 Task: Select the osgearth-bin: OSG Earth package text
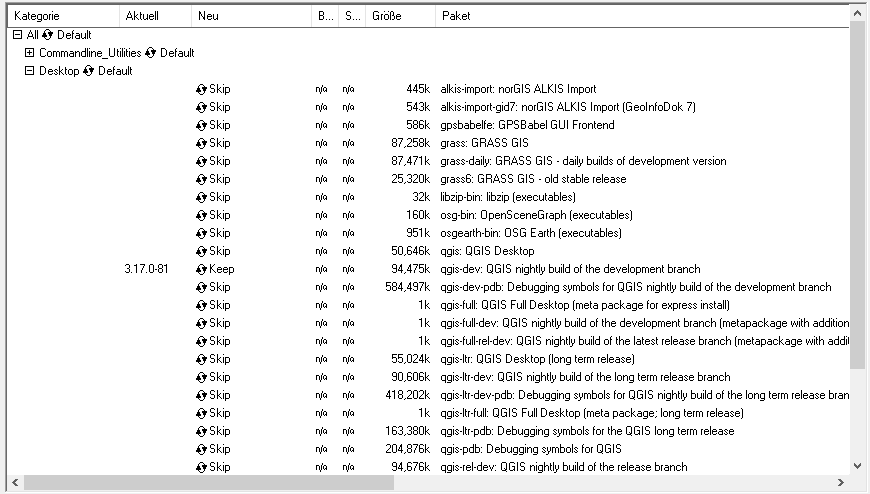click(531, 233)
